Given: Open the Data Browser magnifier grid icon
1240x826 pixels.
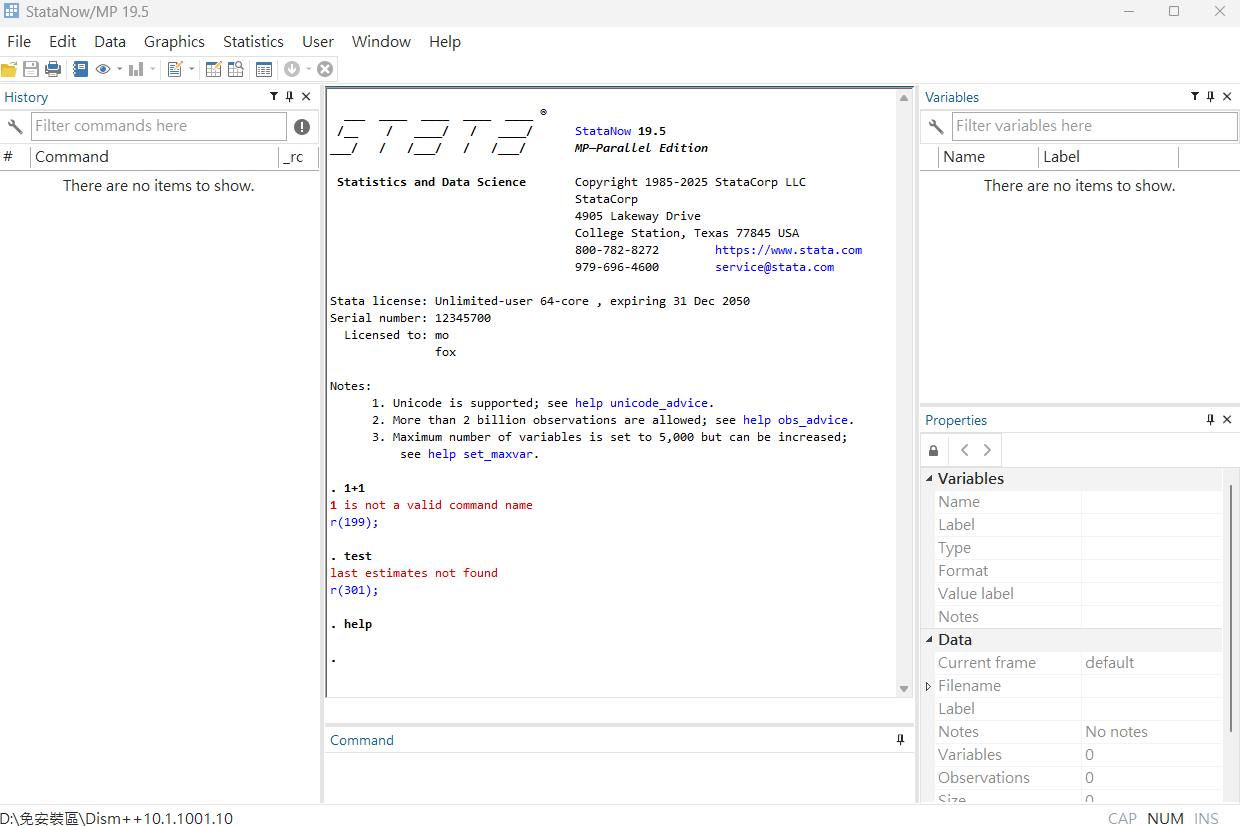Looking at the screenshot, I should [x=236, y=69].
